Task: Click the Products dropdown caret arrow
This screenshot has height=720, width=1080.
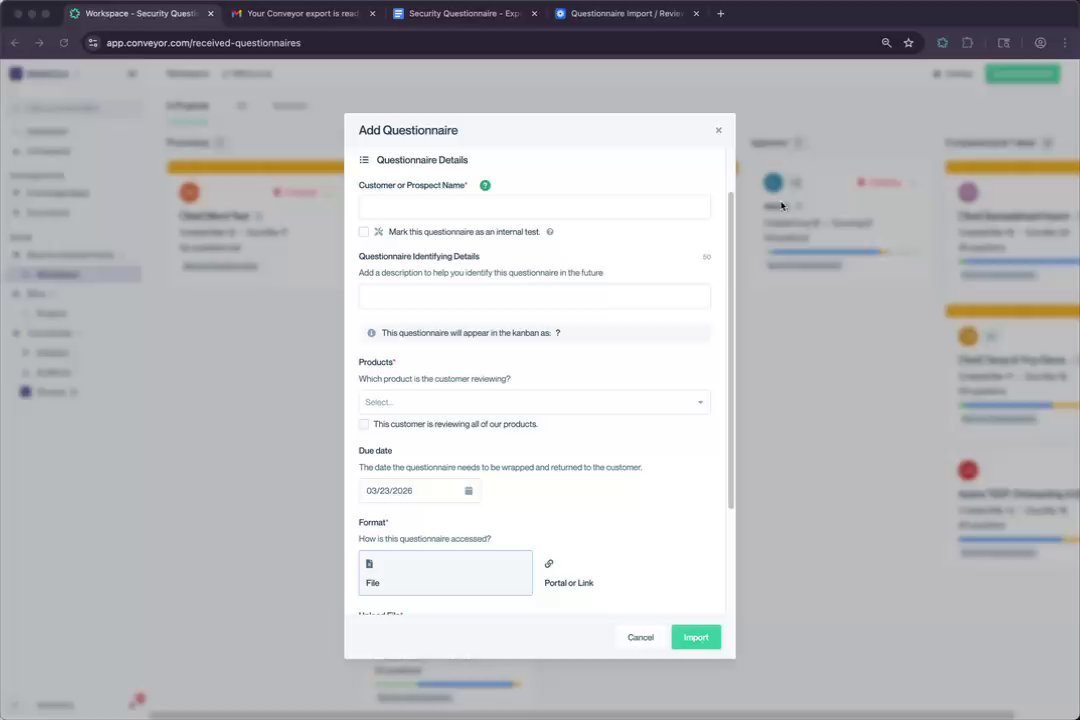Action: click(x=700, y=402)
